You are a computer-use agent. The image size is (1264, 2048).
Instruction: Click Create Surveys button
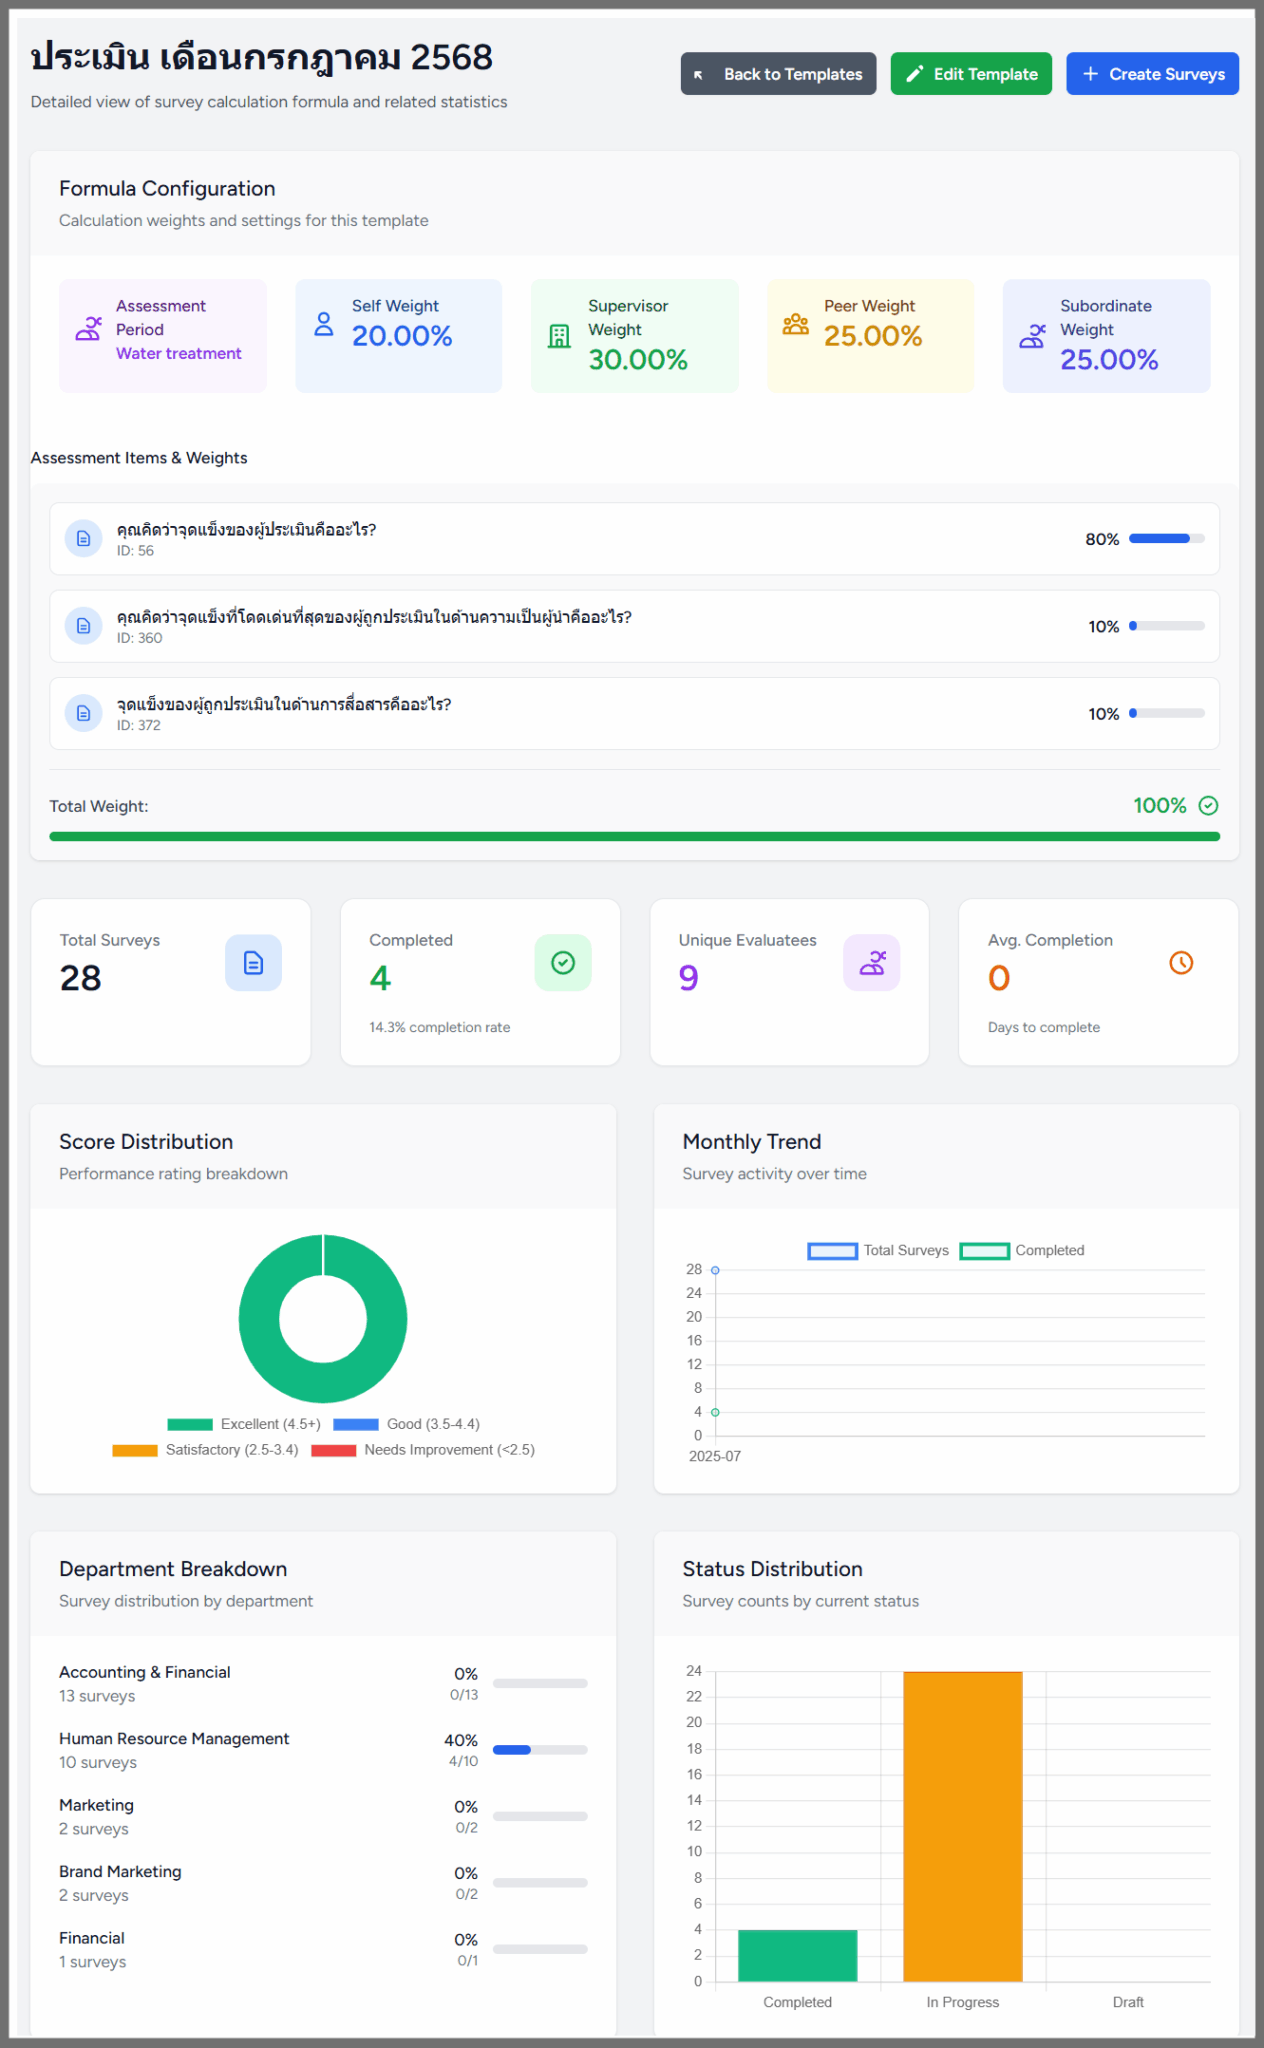coord(1152,74)
